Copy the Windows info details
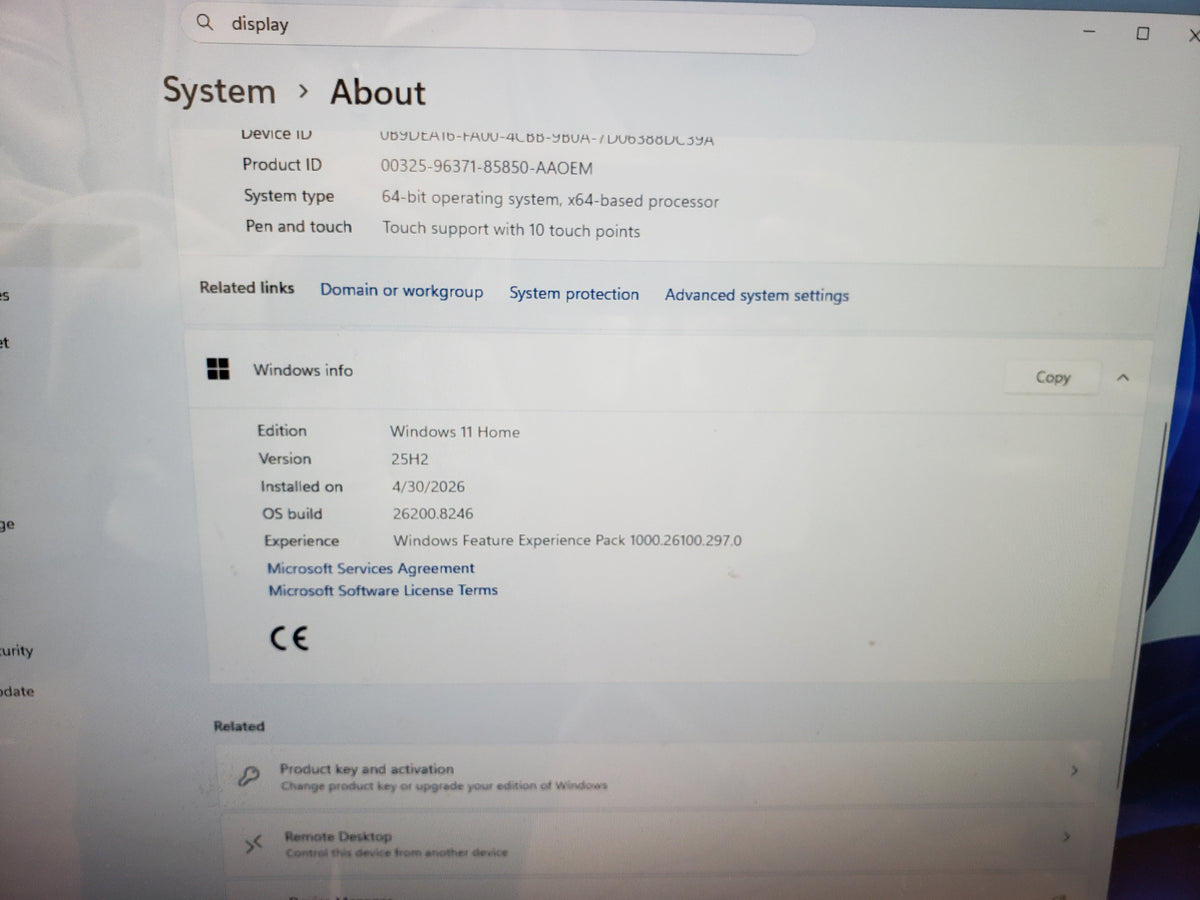1200x900 pixels. click(1052, 377)
